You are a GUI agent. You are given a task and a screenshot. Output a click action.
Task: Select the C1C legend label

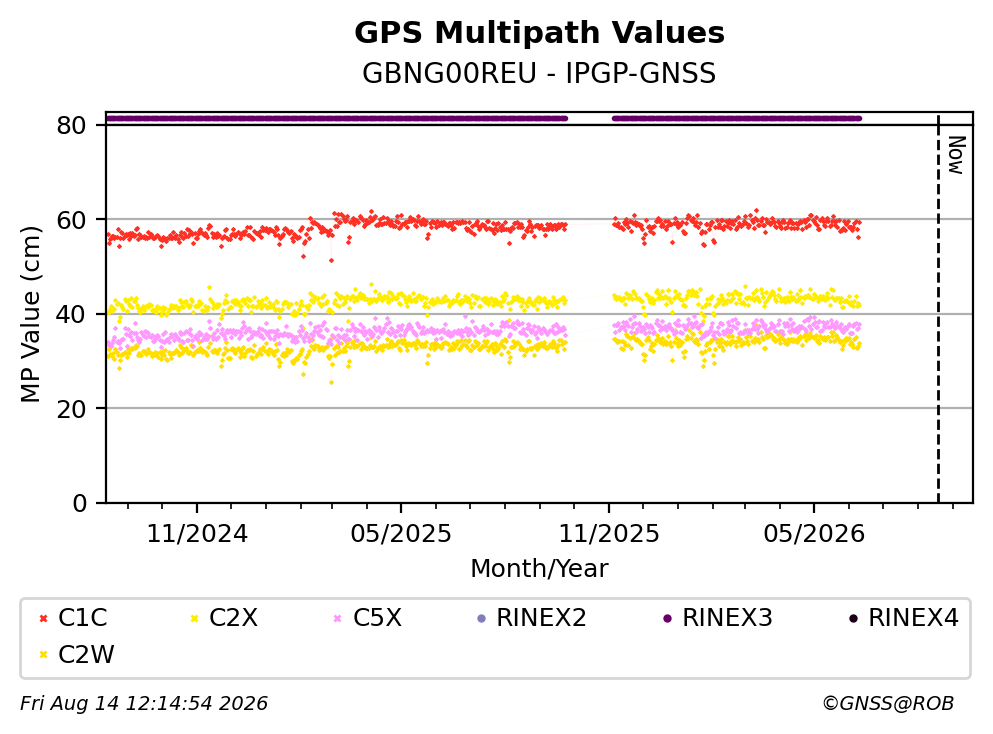[82, 617]
